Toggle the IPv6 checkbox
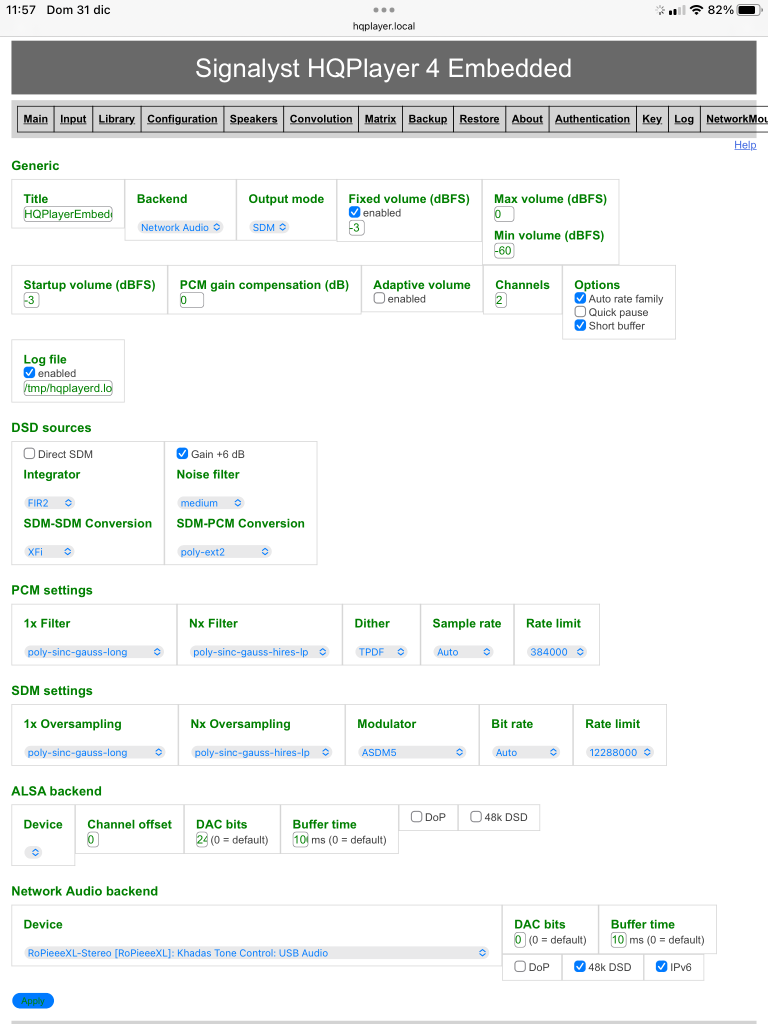The width and height of the screenshot is (768, 1024). (x=661, y=967)
